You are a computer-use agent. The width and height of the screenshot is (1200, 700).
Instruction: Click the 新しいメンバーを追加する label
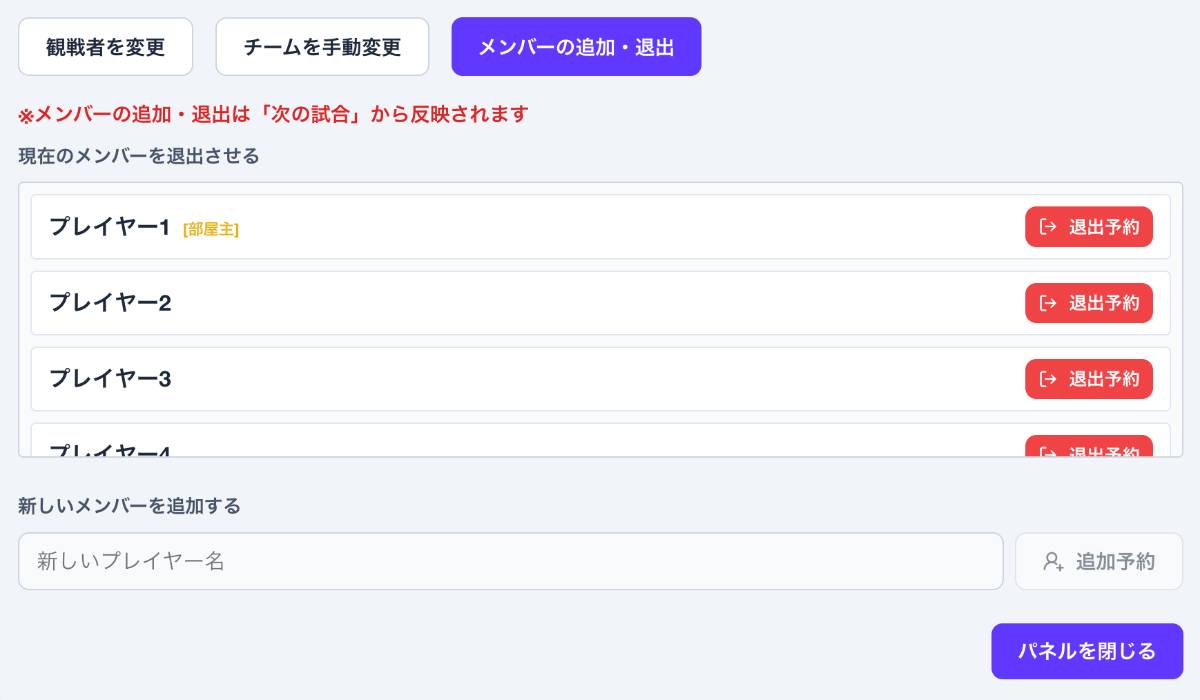point(129,506)
